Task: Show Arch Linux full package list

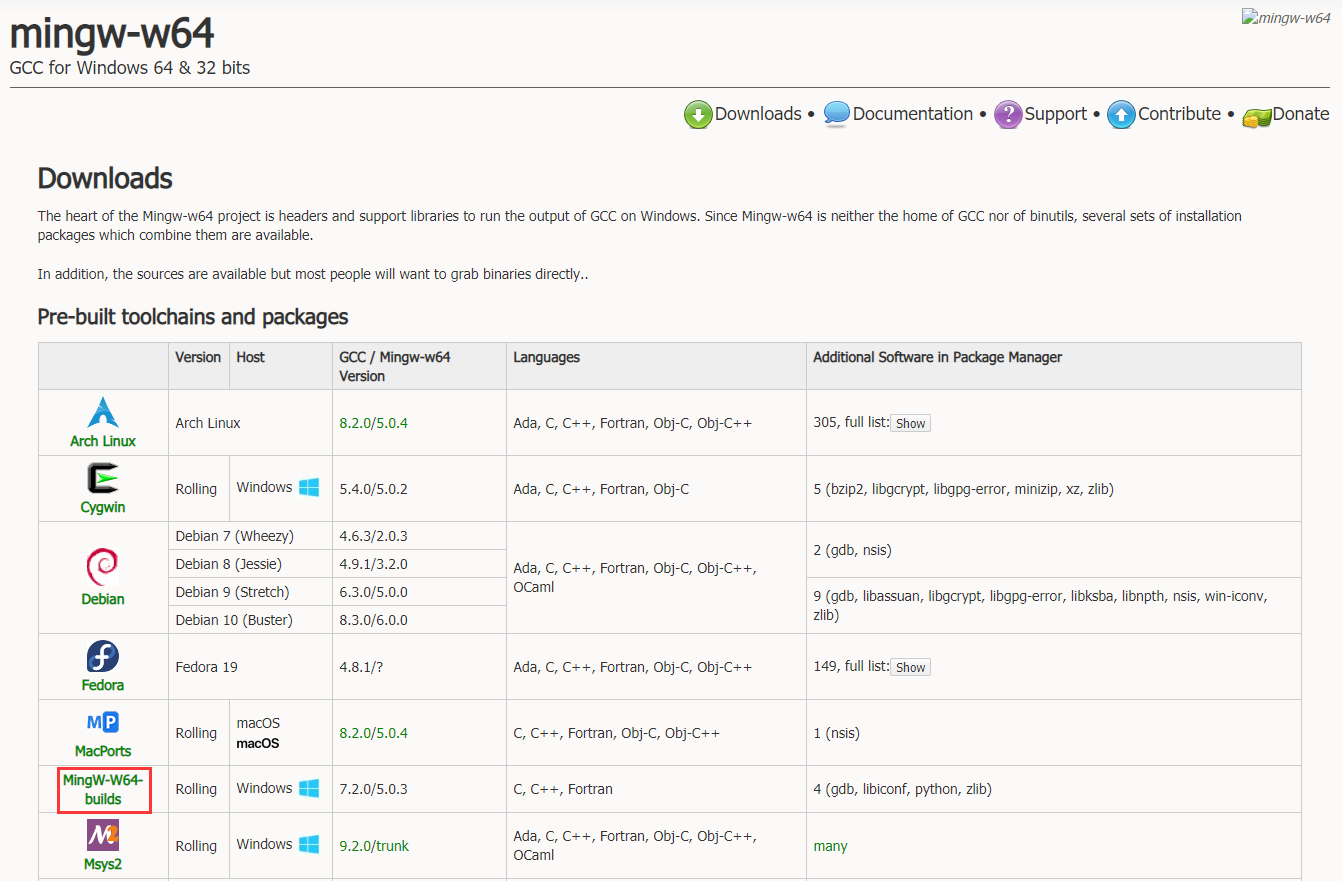Action: tap(910, 423)
